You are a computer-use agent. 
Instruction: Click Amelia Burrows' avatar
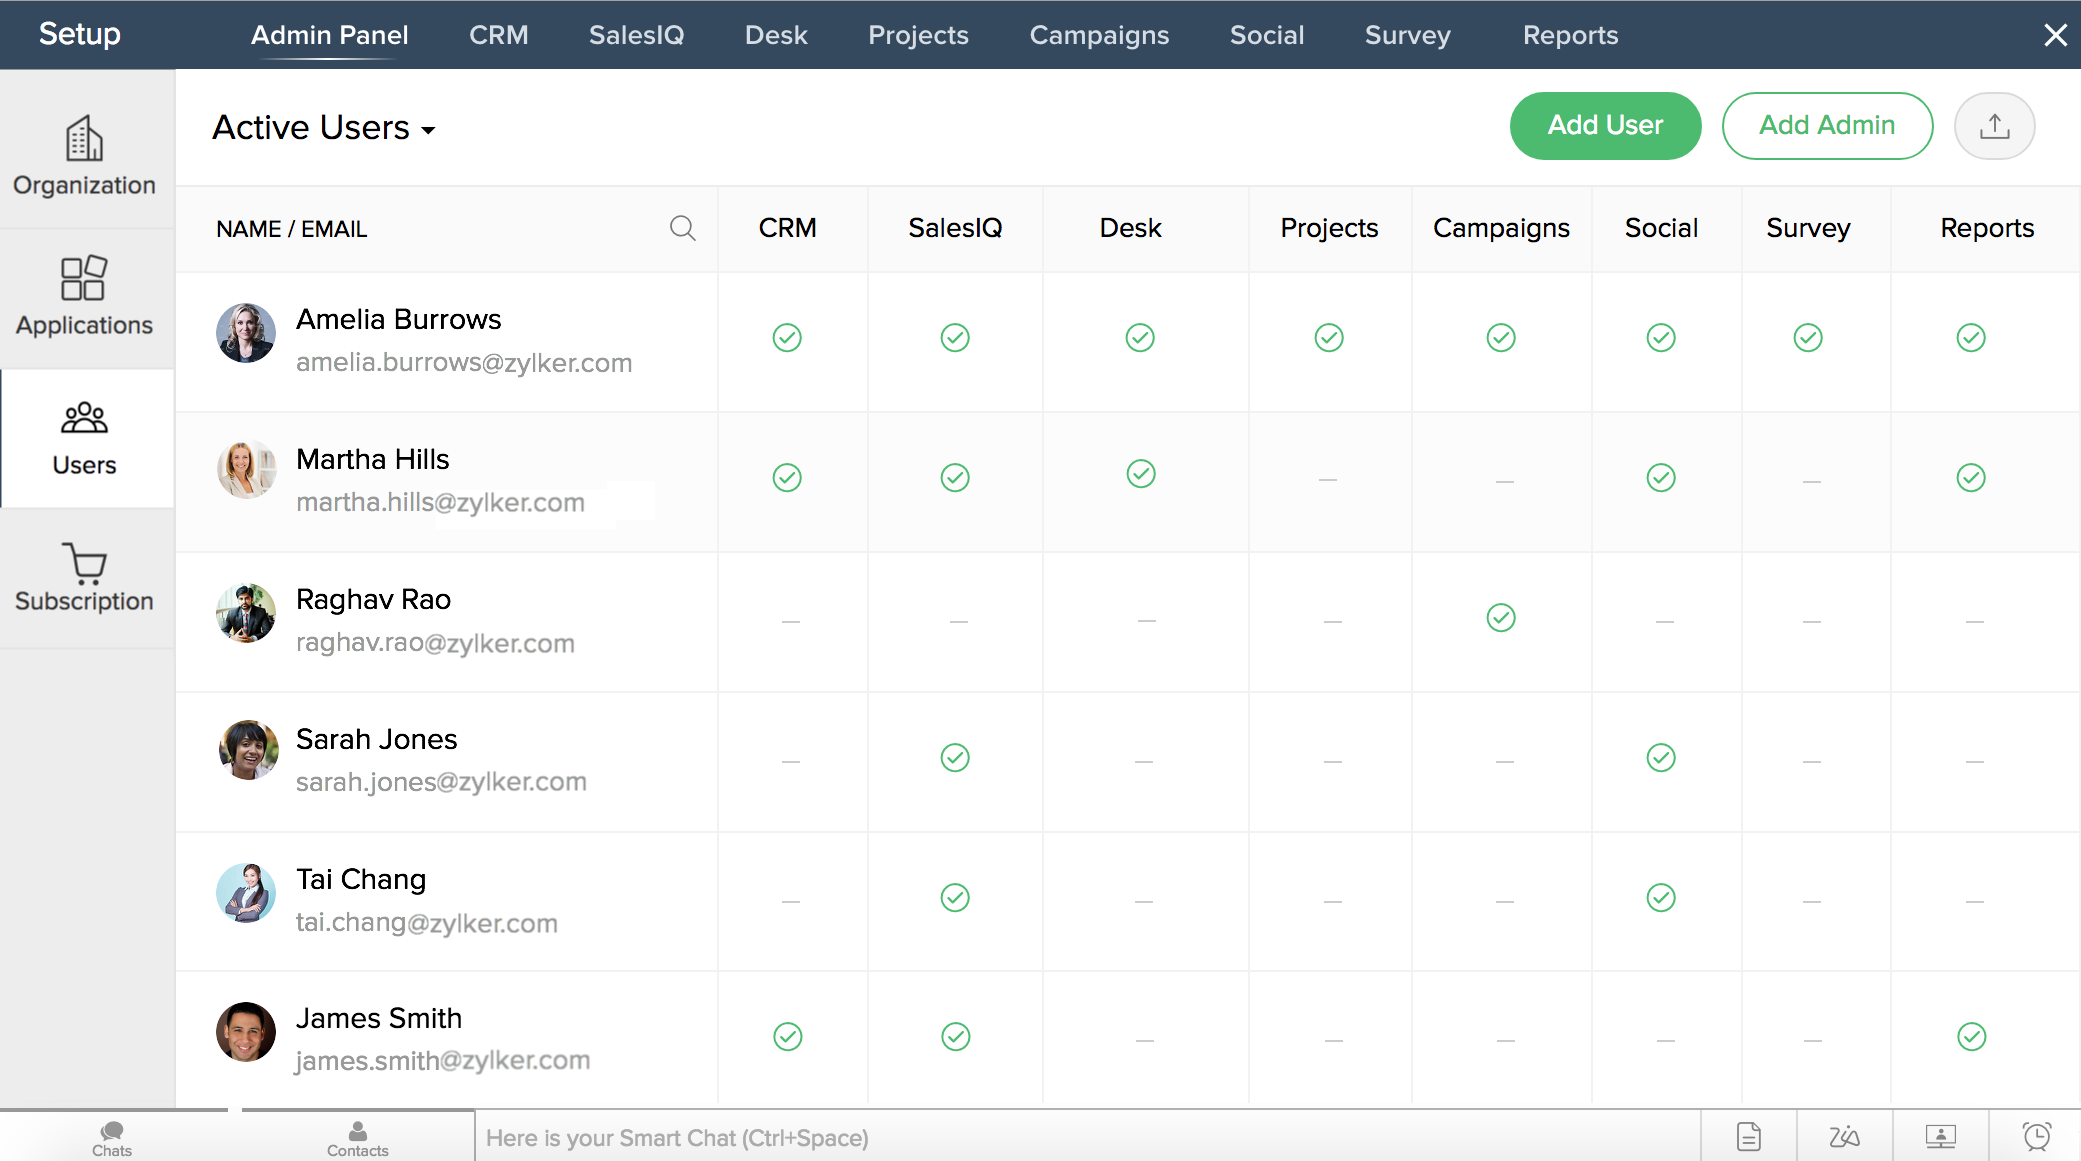coord(246,333)
